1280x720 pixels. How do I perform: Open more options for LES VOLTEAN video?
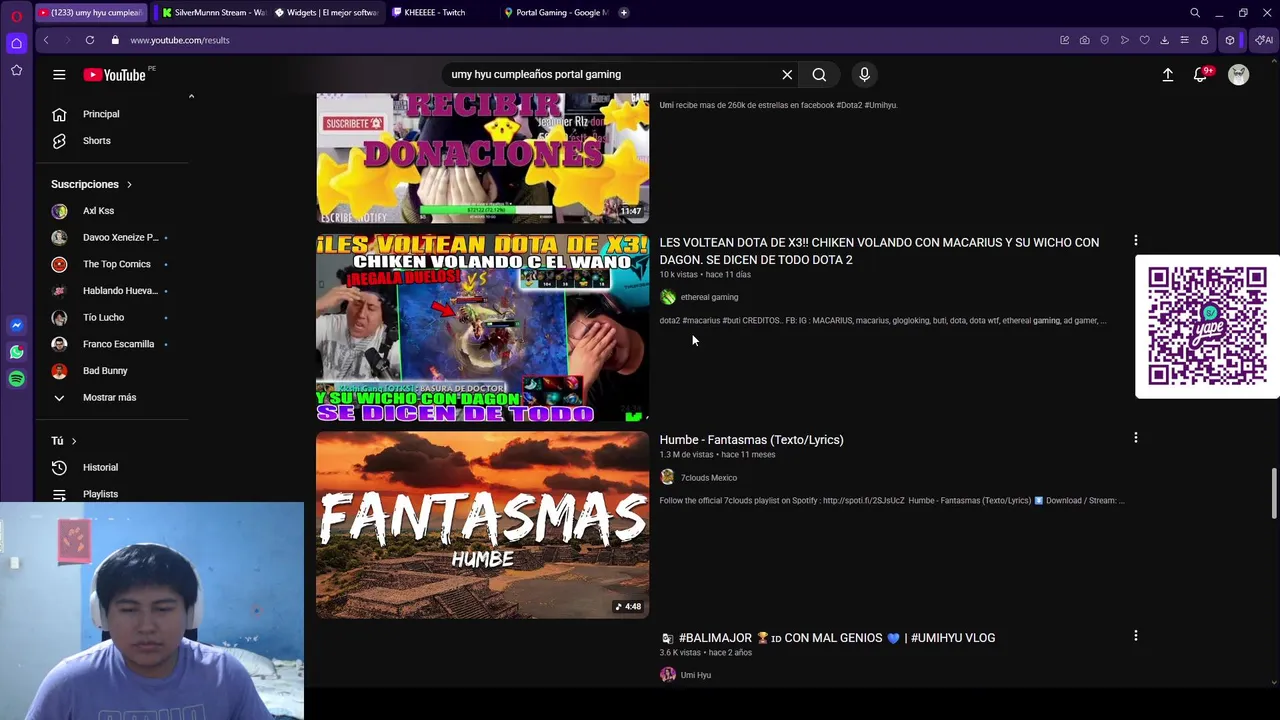(x=1135, y=241)
